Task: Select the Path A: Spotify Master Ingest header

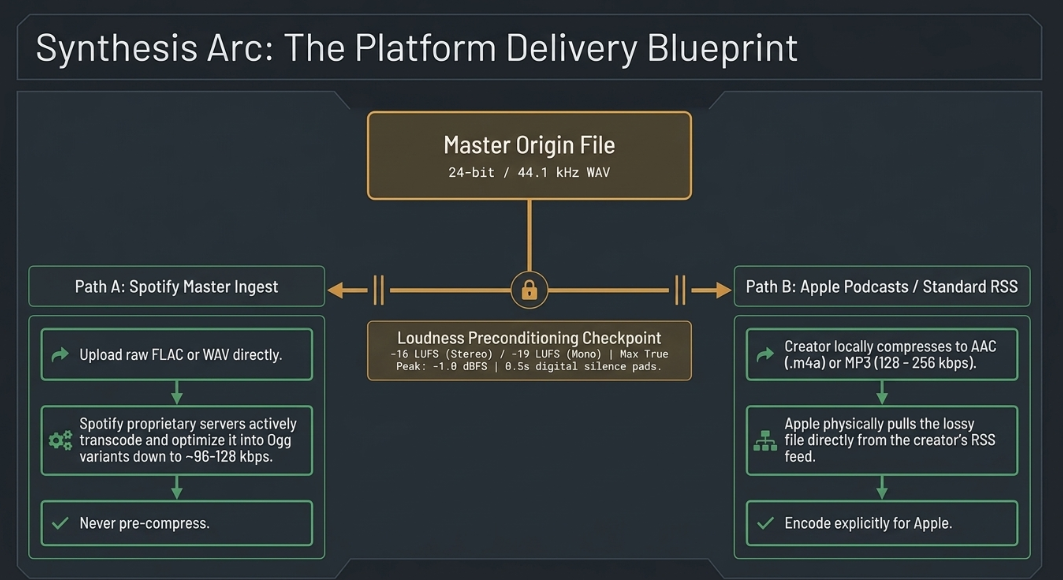Action: click(176, 287)
